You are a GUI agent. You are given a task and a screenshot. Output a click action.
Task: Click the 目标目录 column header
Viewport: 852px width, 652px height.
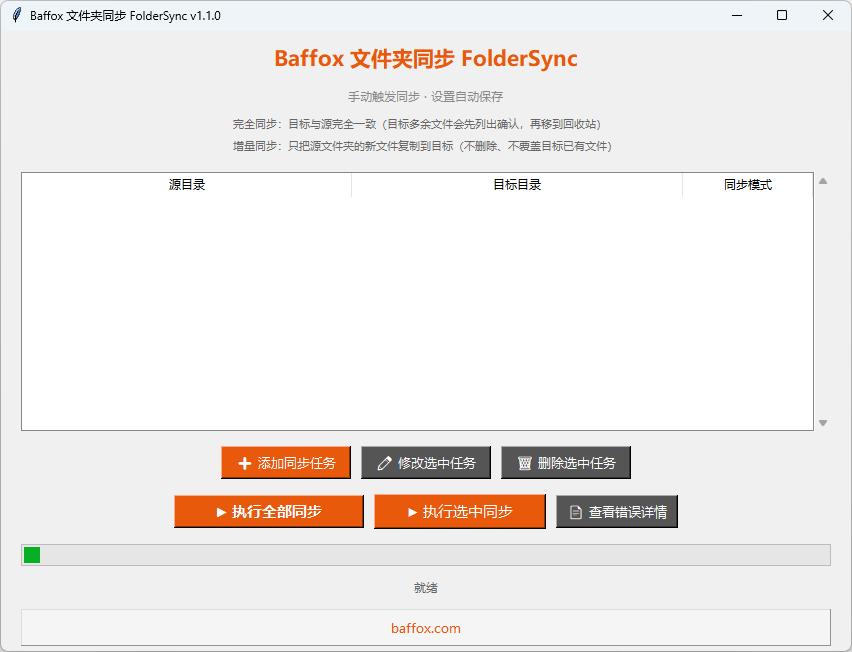(x=517, y=185)
